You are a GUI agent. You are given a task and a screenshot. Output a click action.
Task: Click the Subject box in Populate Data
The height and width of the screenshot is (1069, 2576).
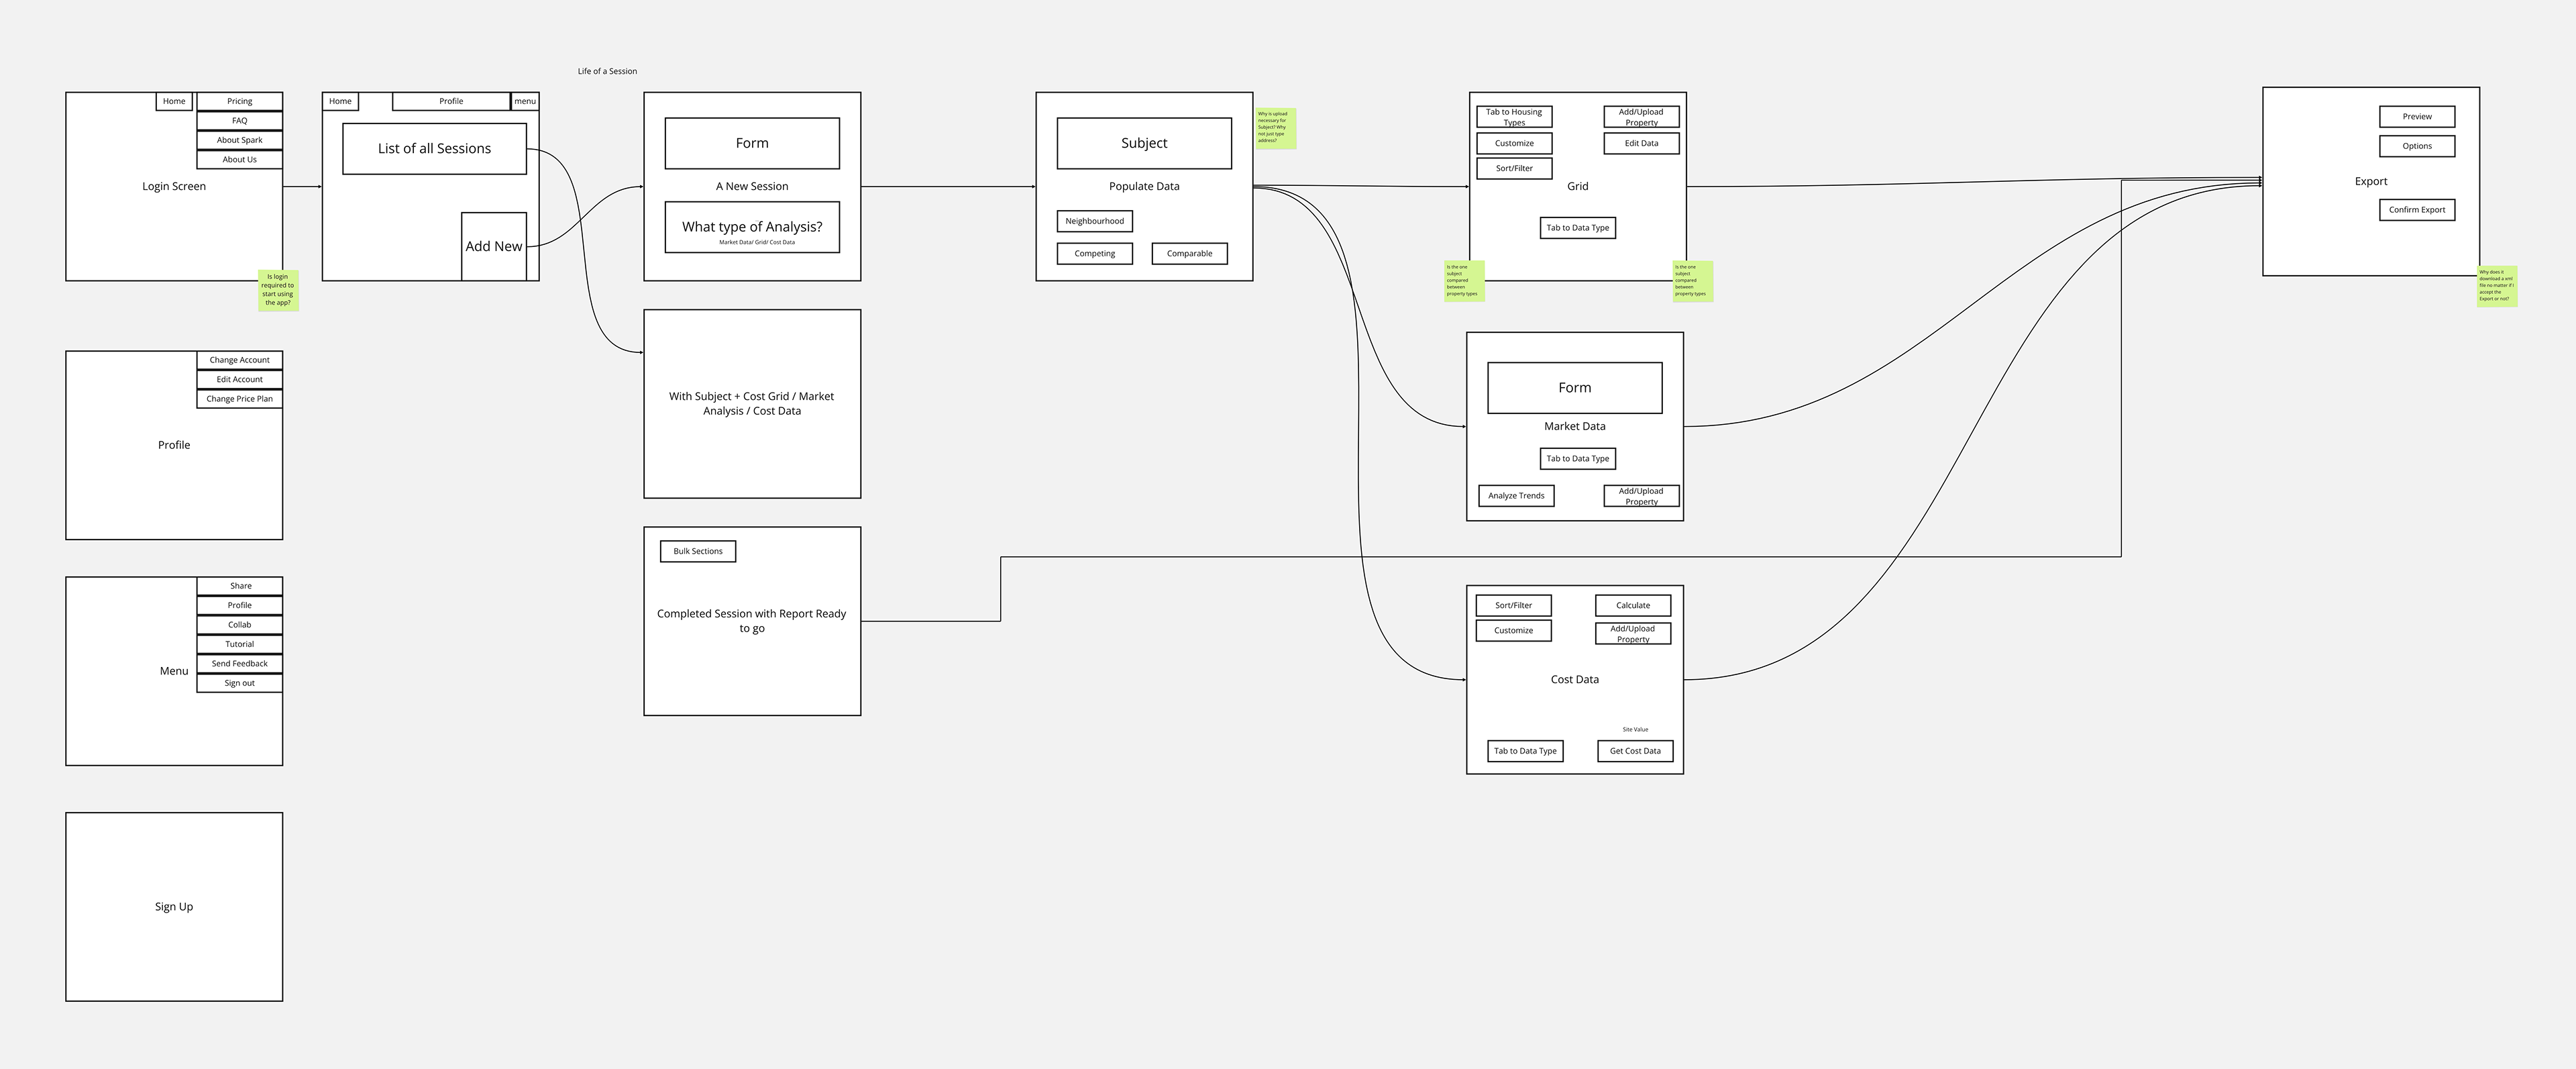click(x=1143, y=143)
